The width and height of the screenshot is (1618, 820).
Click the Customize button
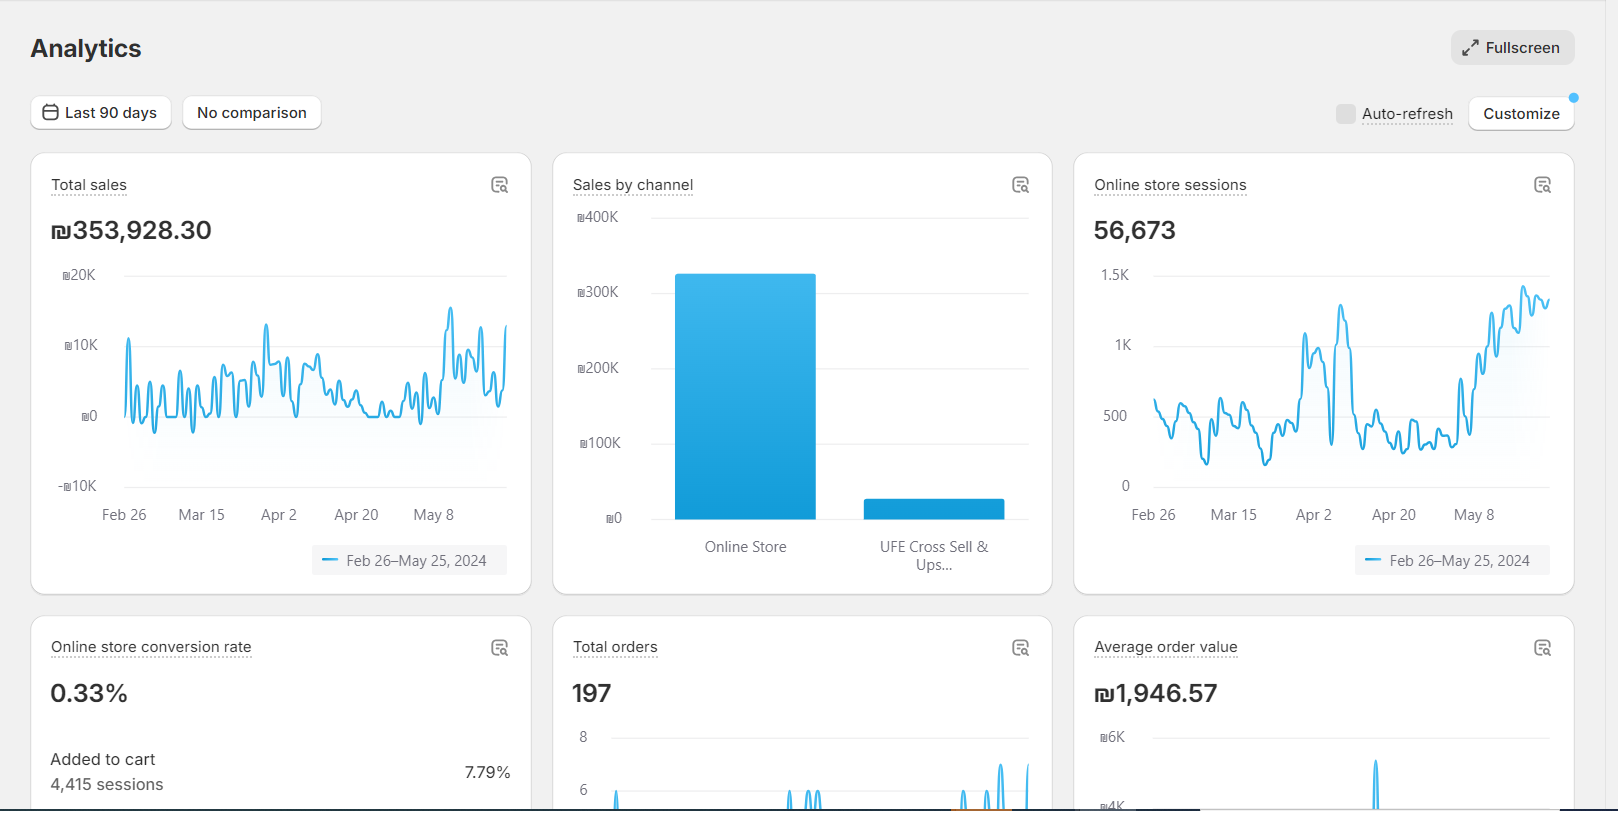pyautogui.click(x=1521, y=114)
